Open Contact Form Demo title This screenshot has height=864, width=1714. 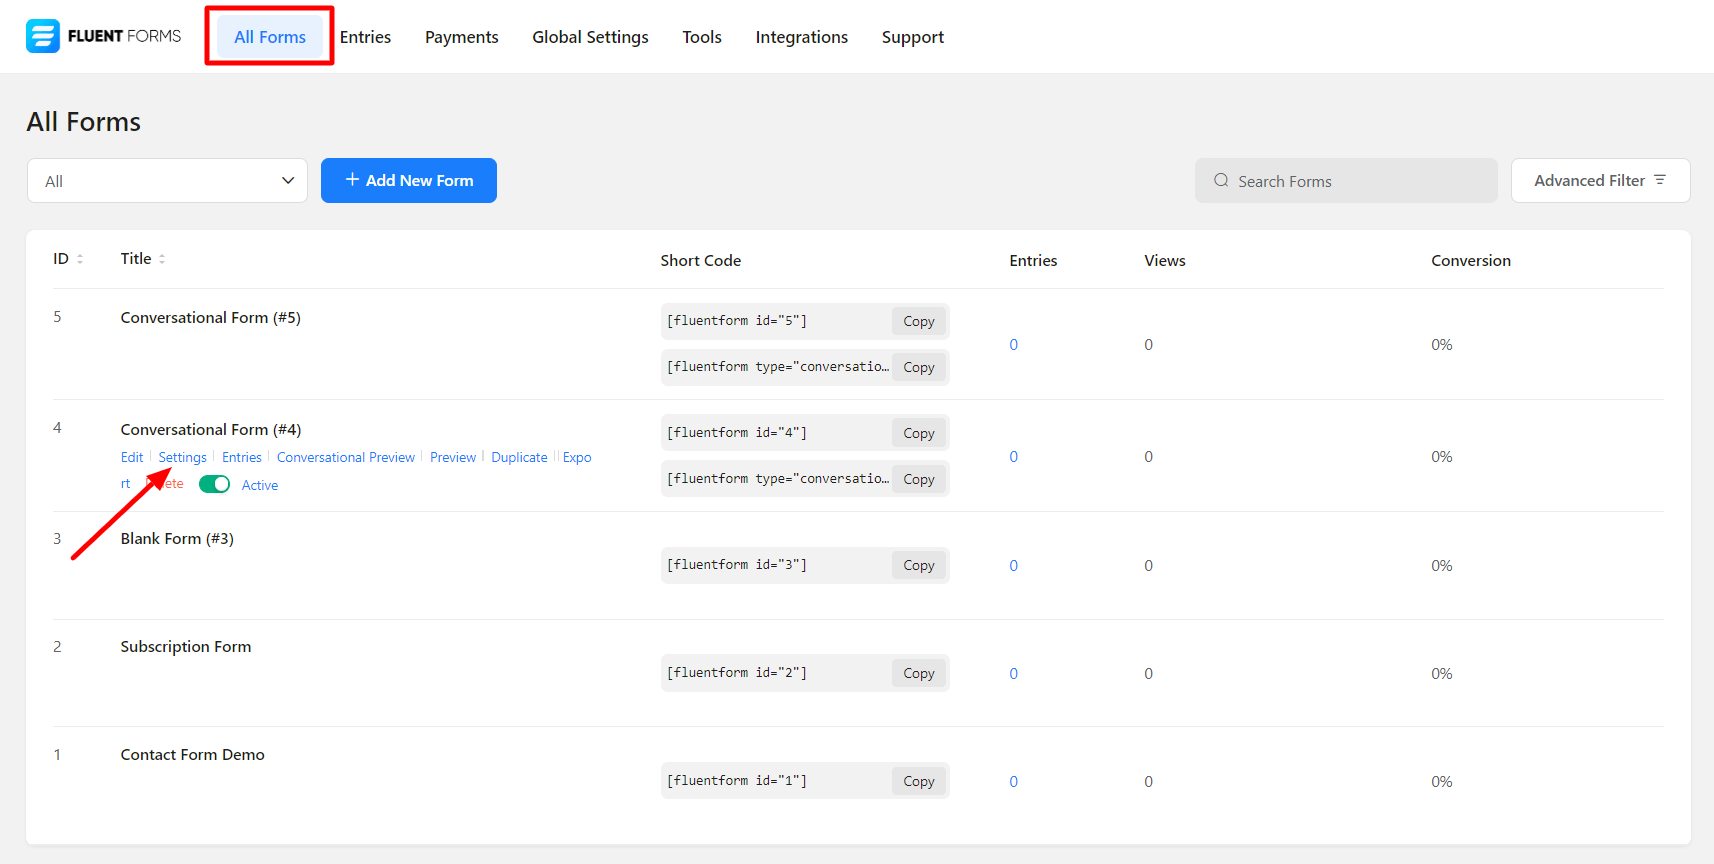click(x=192, y=755)
